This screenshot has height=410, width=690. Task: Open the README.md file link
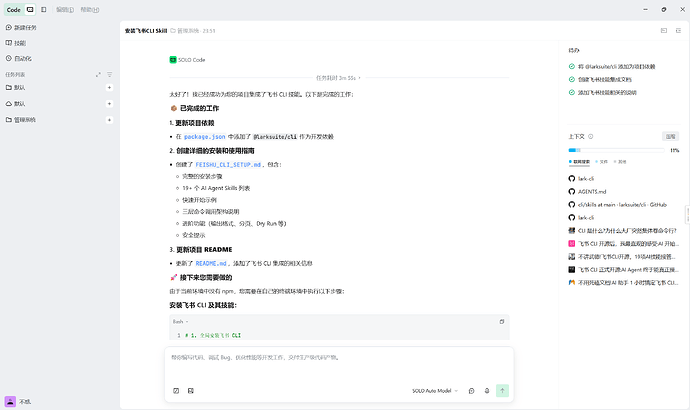(x=211, y=264)
